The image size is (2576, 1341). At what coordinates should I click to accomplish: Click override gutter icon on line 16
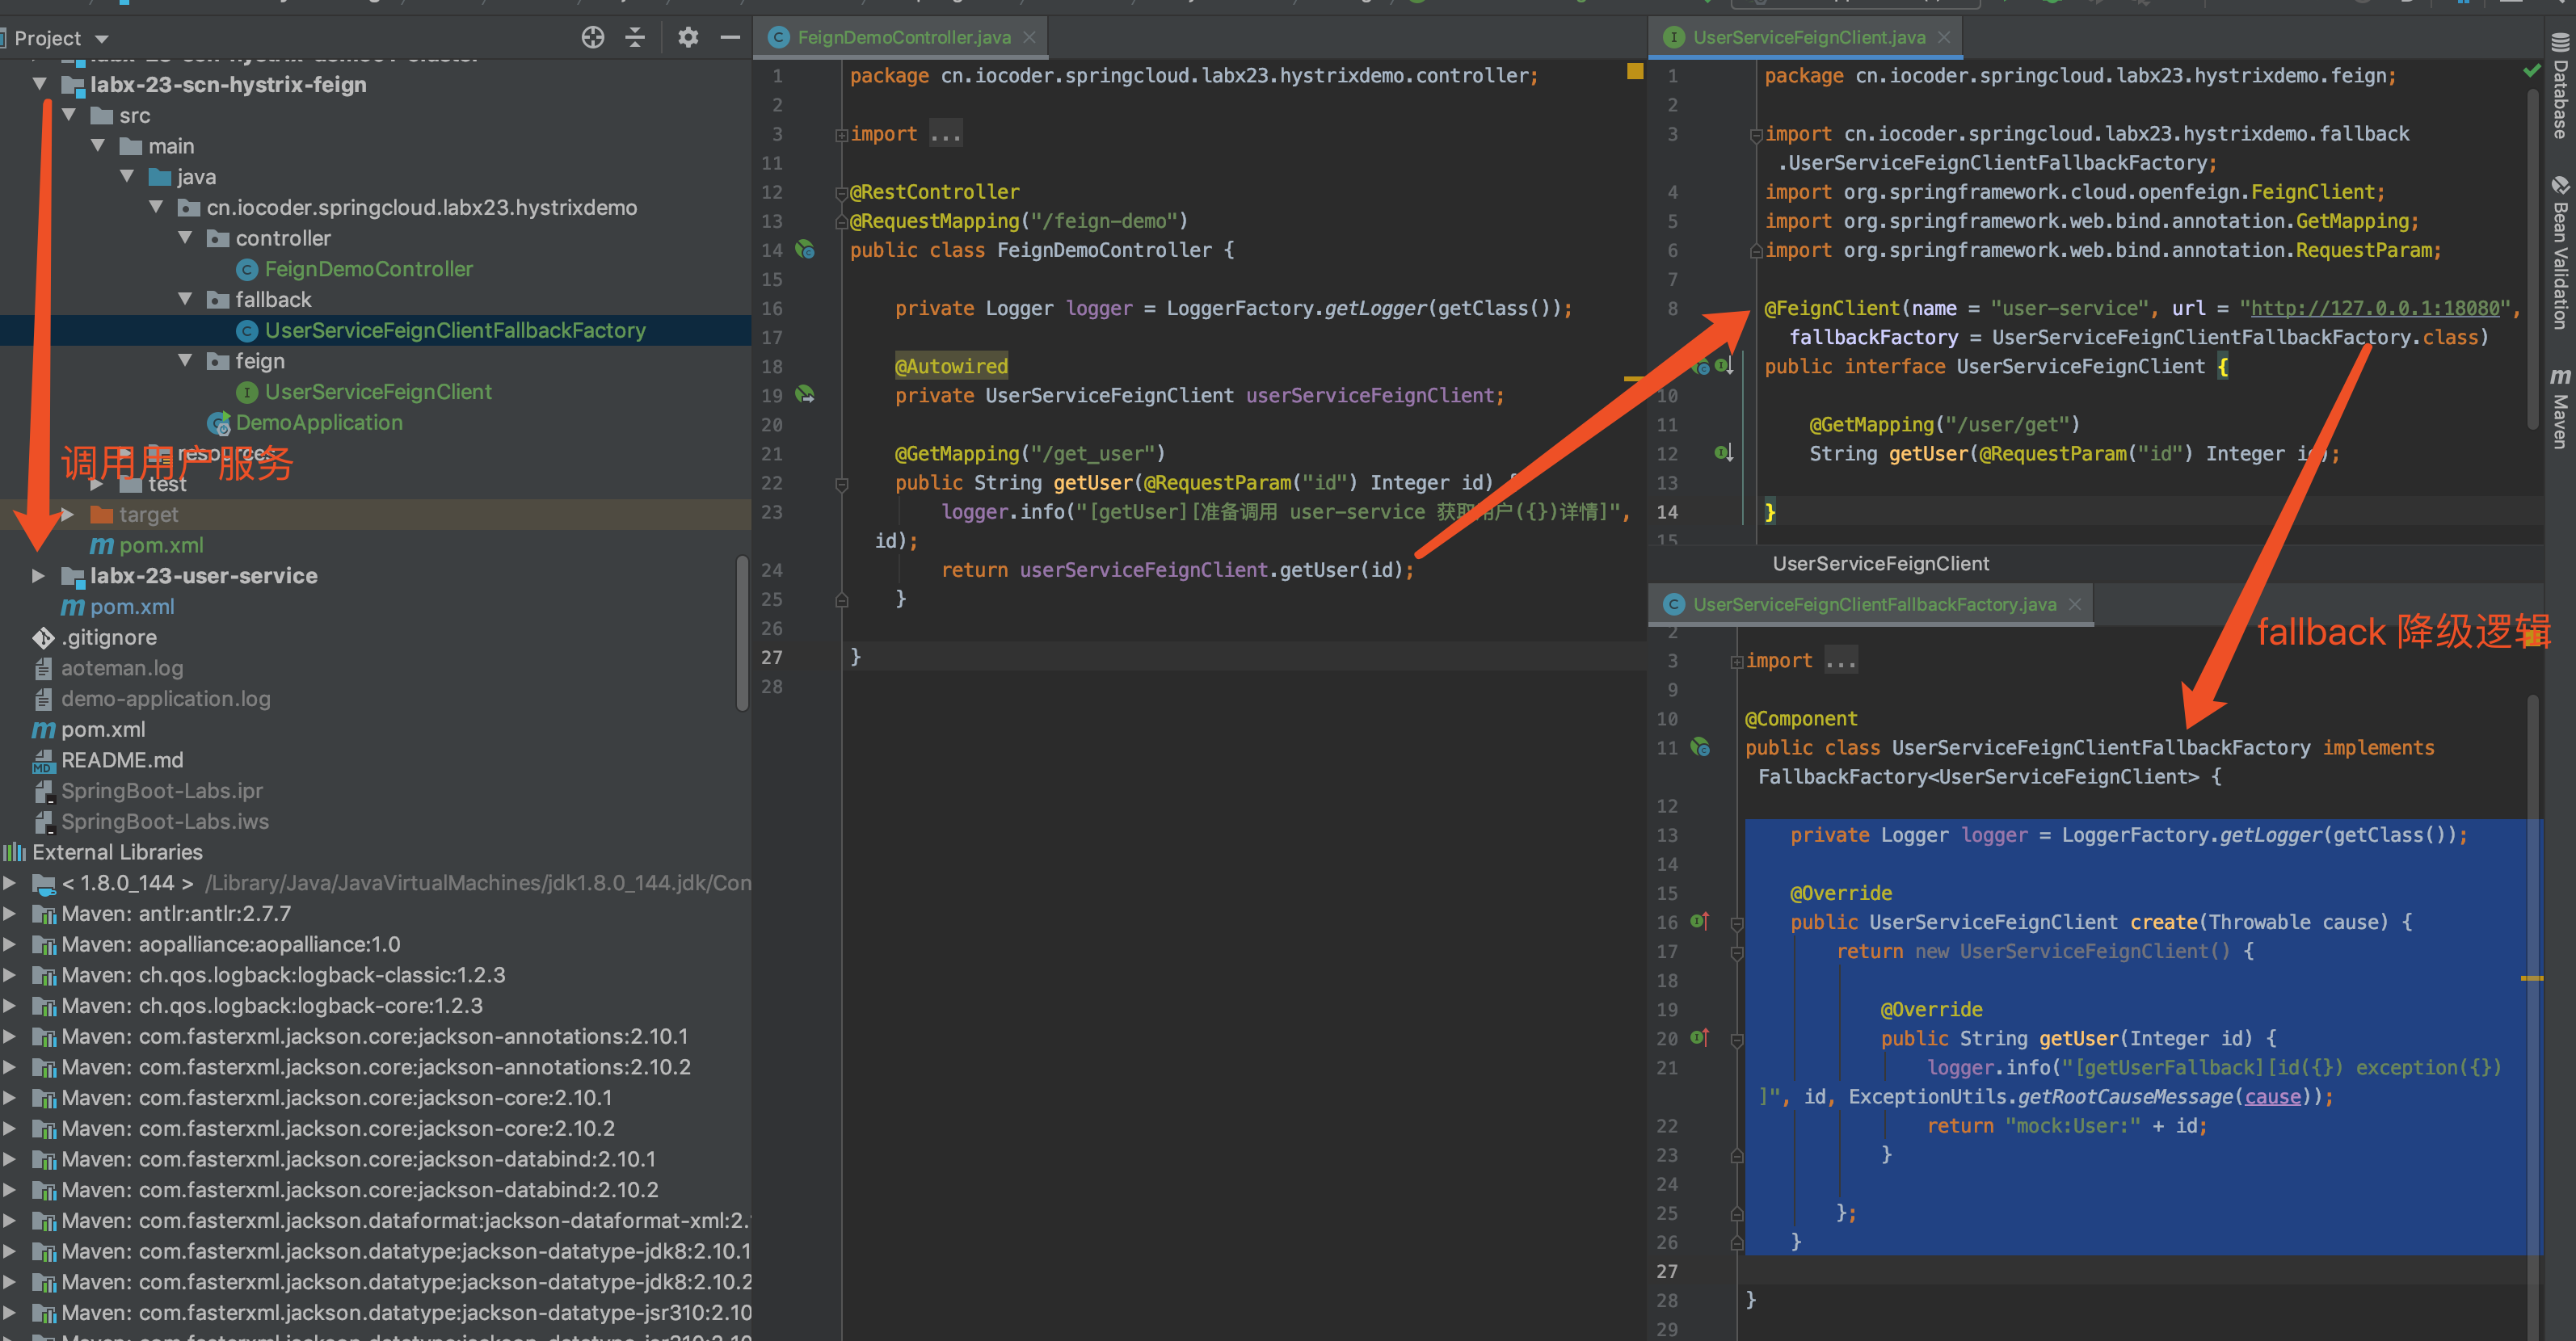click(1699, 921)
